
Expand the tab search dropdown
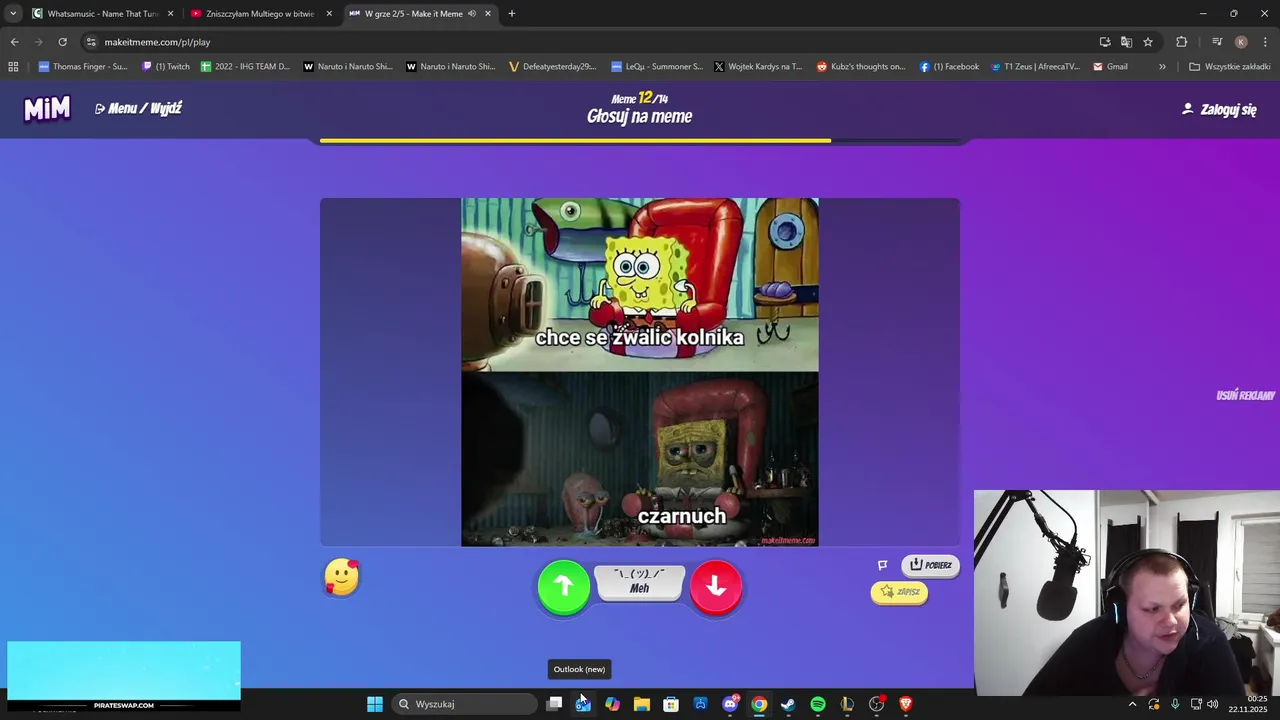click(x=12, y=14)
